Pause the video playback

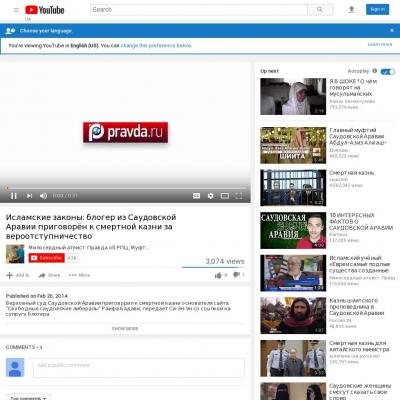pyautogui.click(x=14, y=196)
